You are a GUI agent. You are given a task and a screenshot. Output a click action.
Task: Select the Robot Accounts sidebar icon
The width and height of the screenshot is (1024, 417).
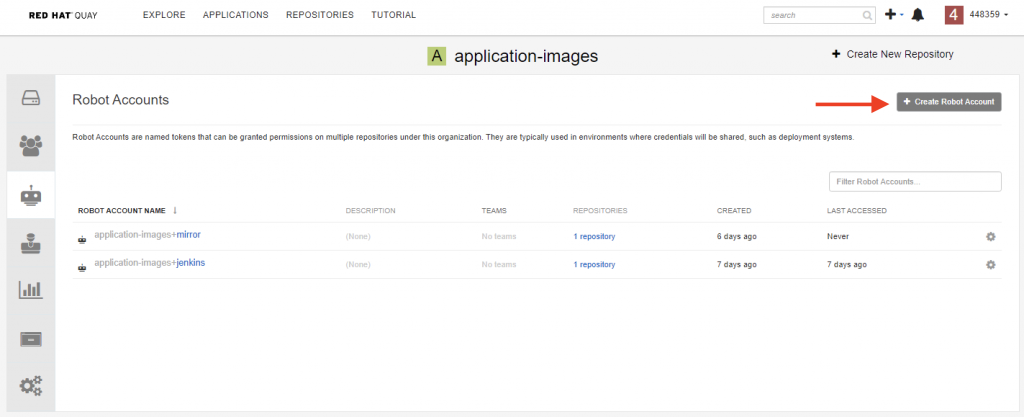pyautogui.click(x=31, y=195)
